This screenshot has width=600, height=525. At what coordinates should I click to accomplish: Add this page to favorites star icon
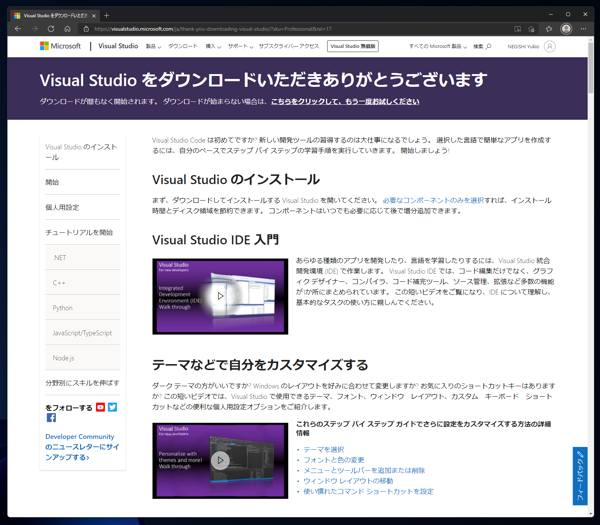point(532,29)
